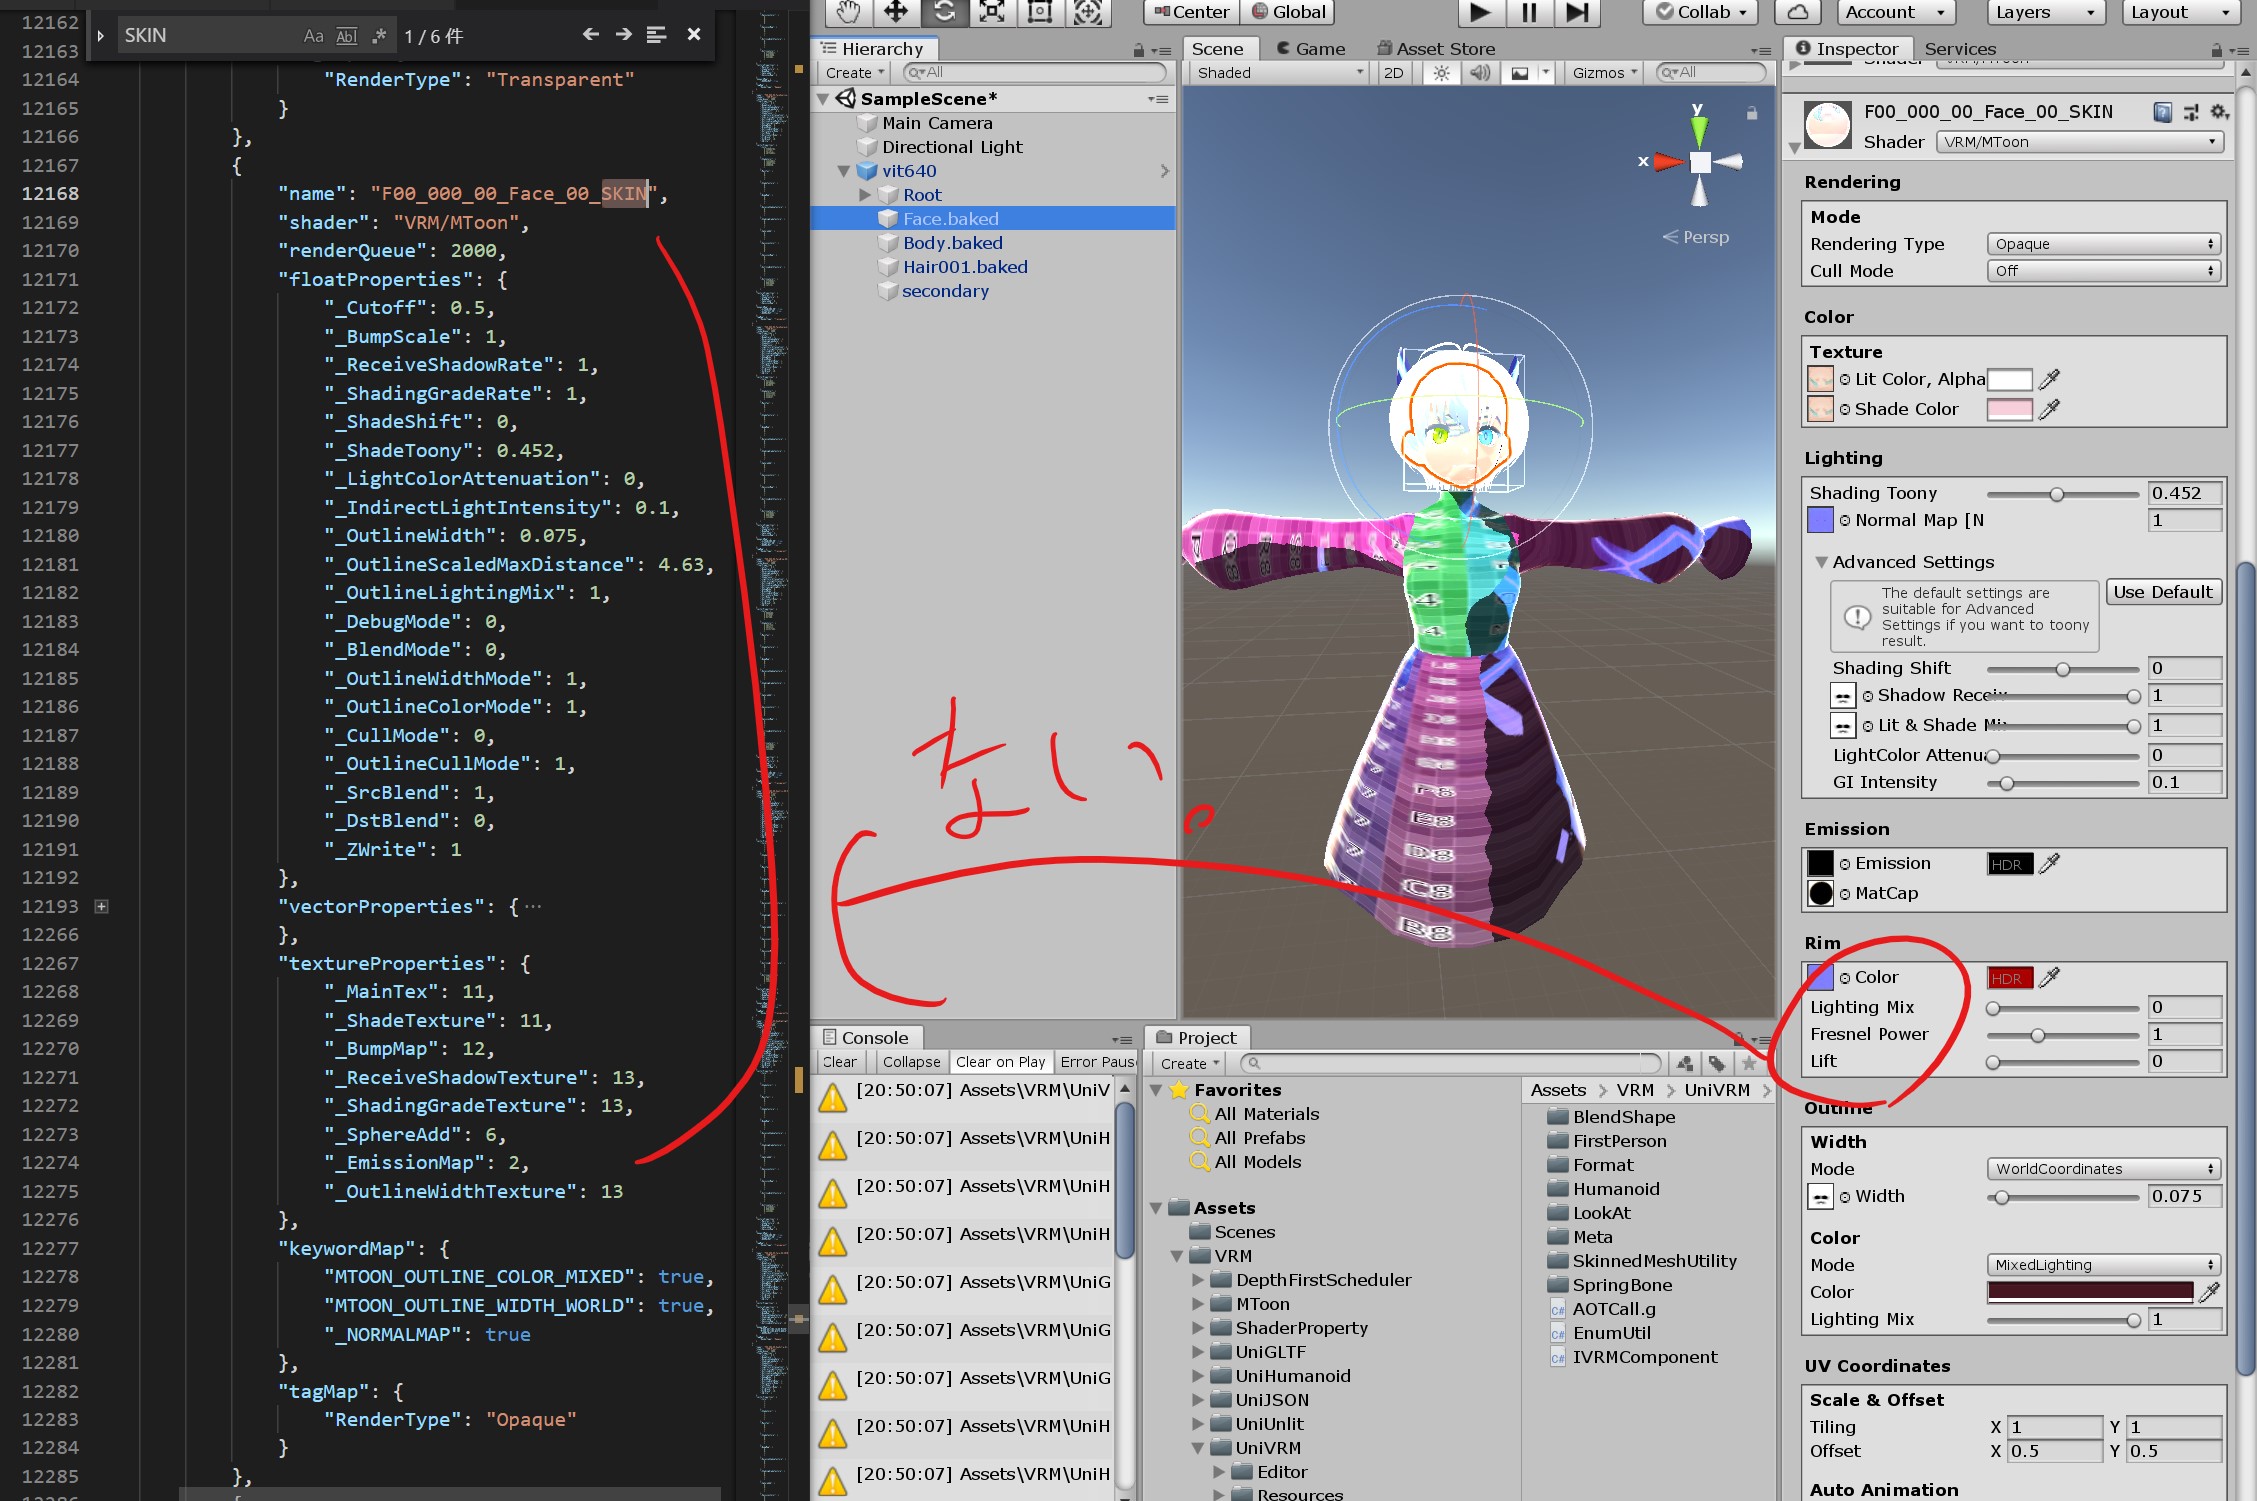The image size is (2257, 1501).
Task: Toggle 2D view in the Scene panel
Action: (x=1394, y=72)
